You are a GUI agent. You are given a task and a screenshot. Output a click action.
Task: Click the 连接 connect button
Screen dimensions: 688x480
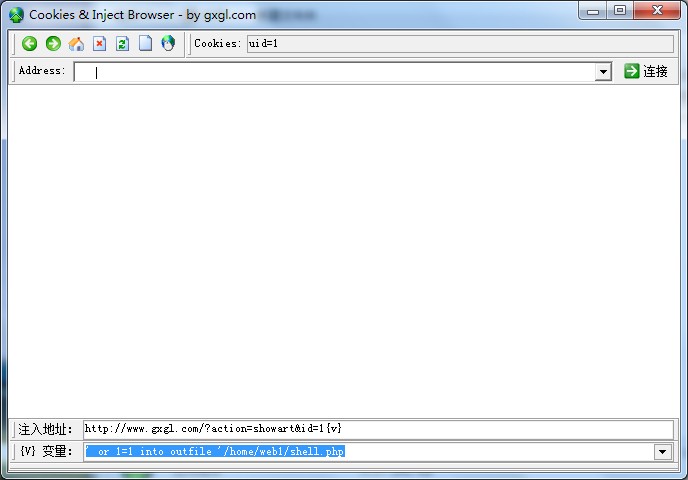coord(646,71)
